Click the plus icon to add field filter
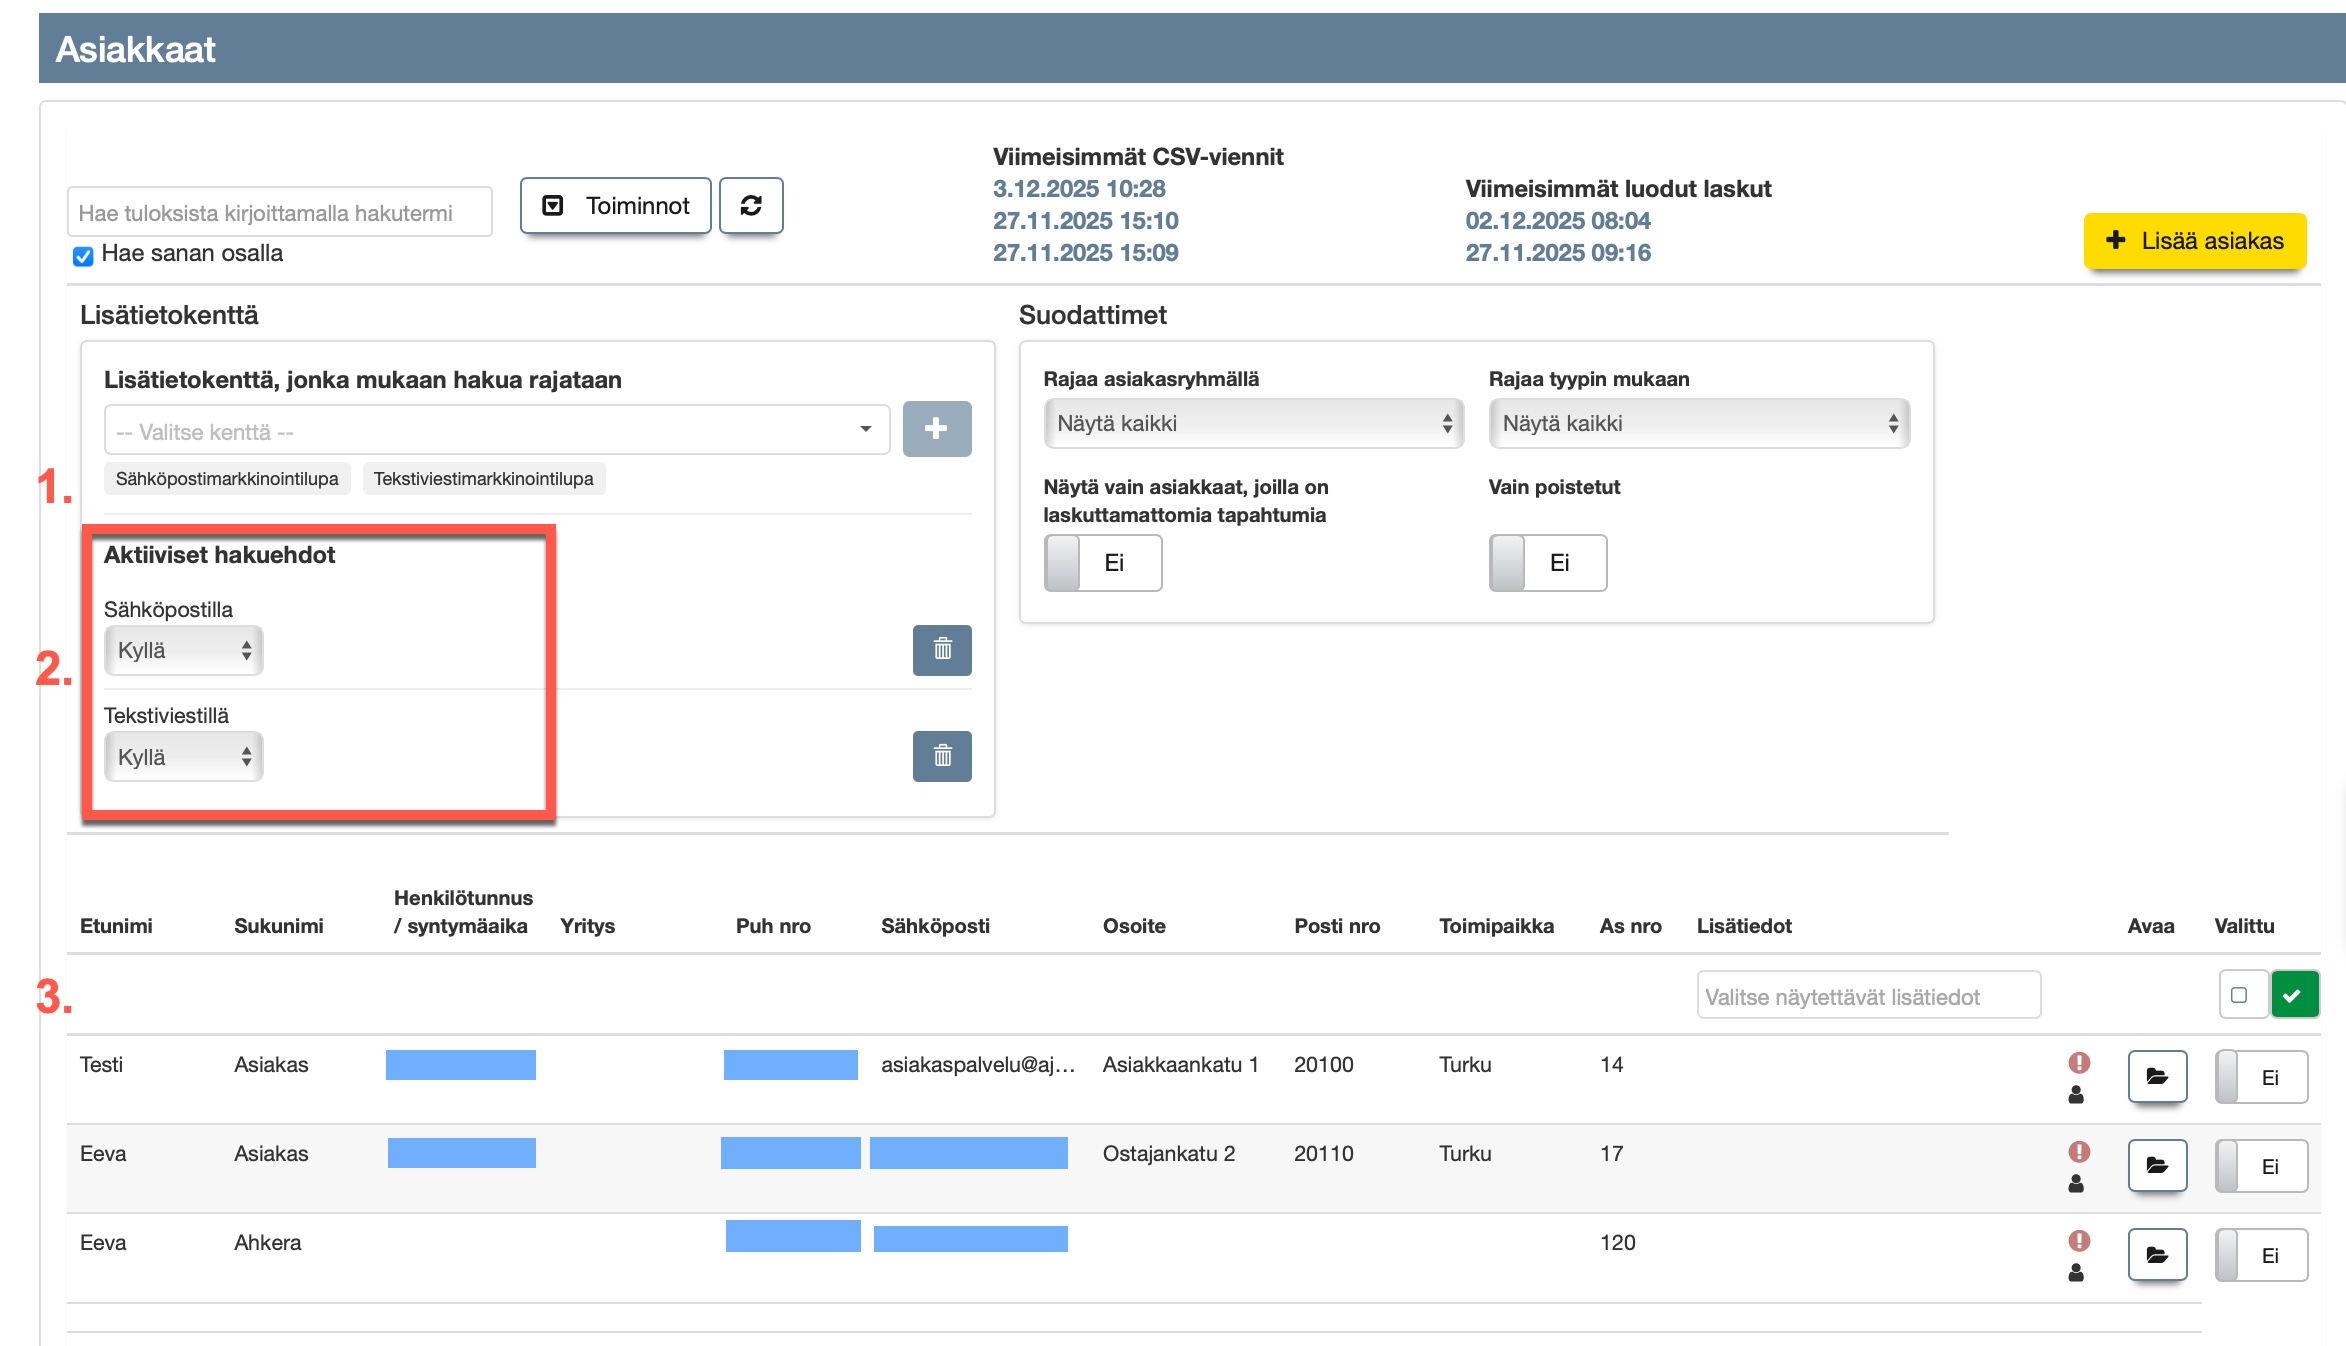The width and height of the screenshot is (2346, 1346). (x=936, y=429)
